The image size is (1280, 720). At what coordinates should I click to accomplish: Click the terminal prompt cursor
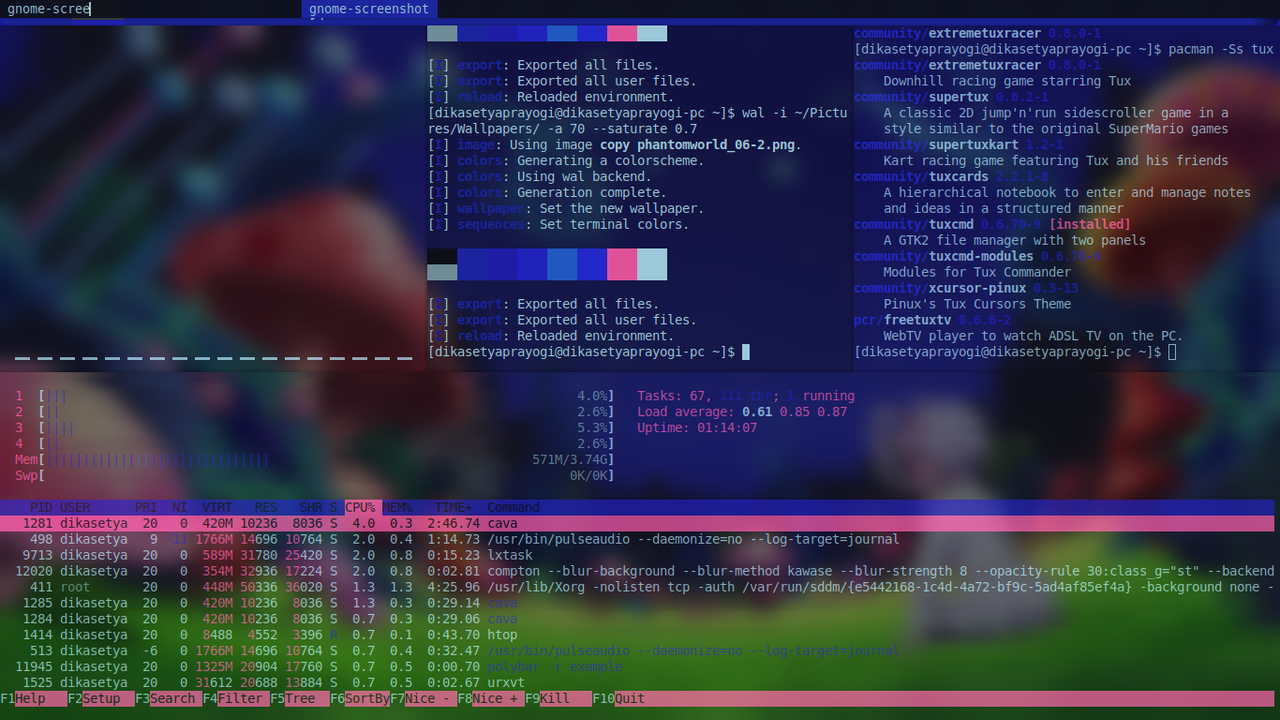point(744,352)
